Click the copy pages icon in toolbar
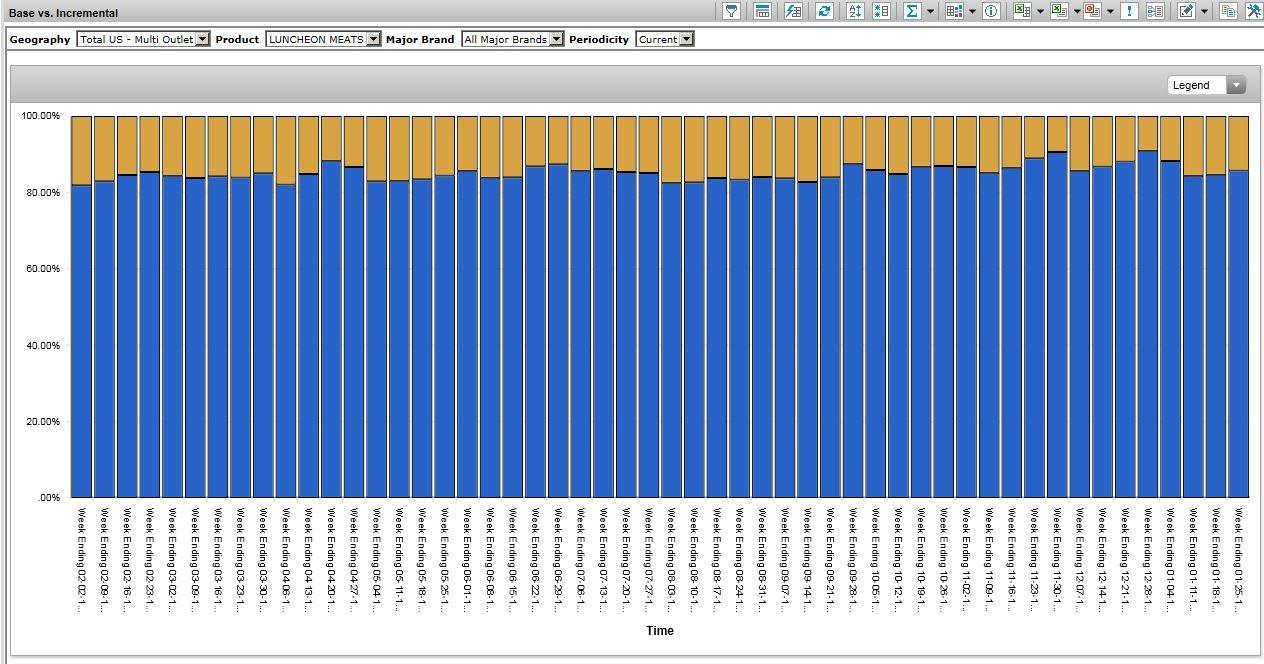The height and width of the screenshot is (664, 1264). tap(1228, 11)
